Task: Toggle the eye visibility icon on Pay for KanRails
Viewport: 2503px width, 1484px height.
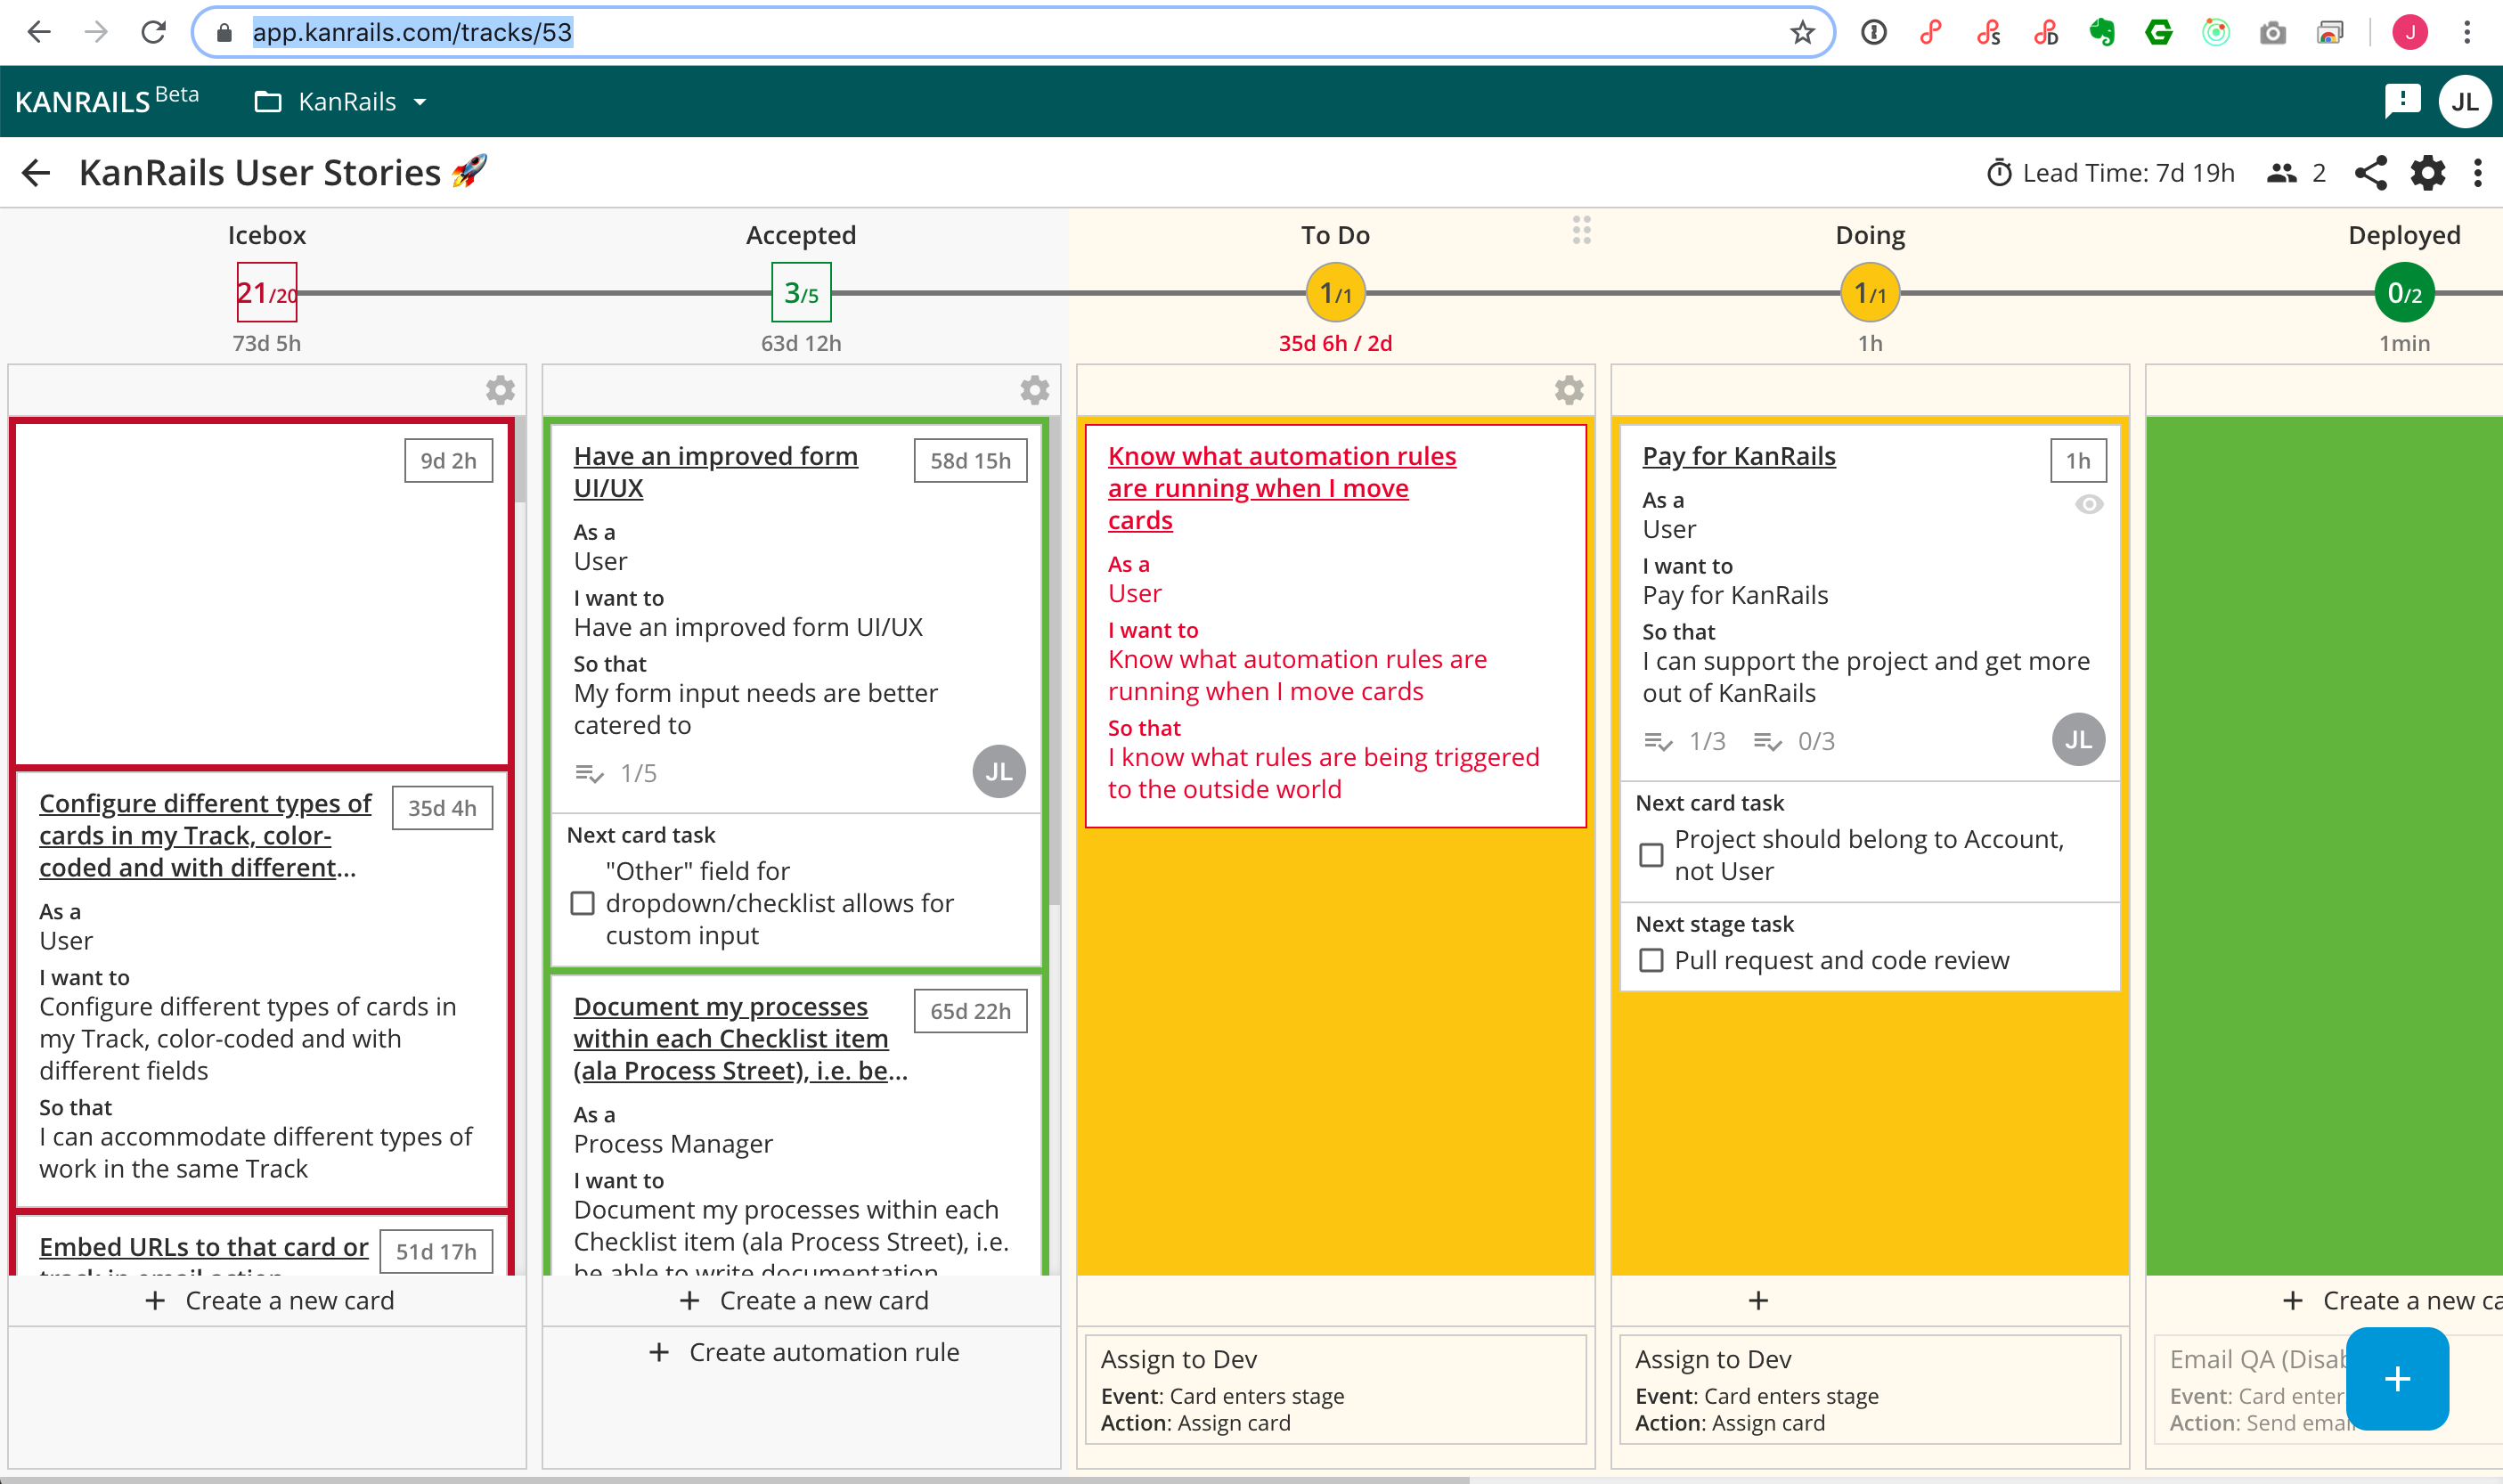Action: click(x=2089, y=505)
